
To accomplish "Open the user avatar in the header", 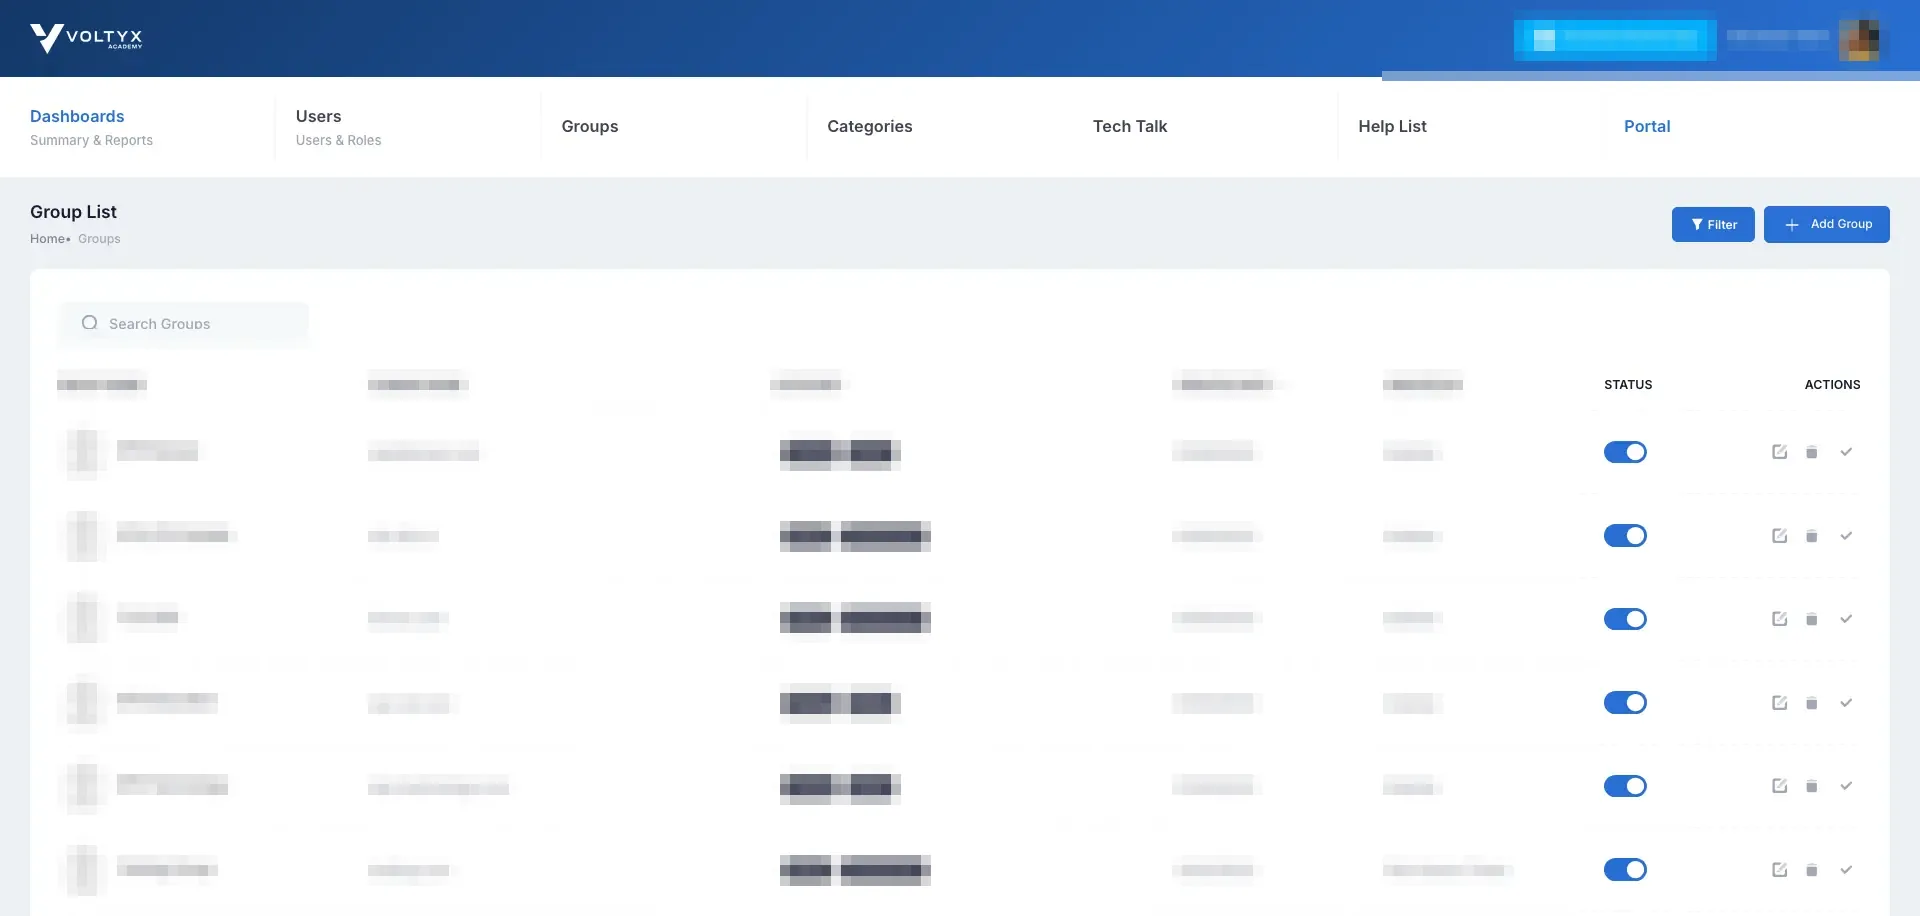I will [1859, 39].
